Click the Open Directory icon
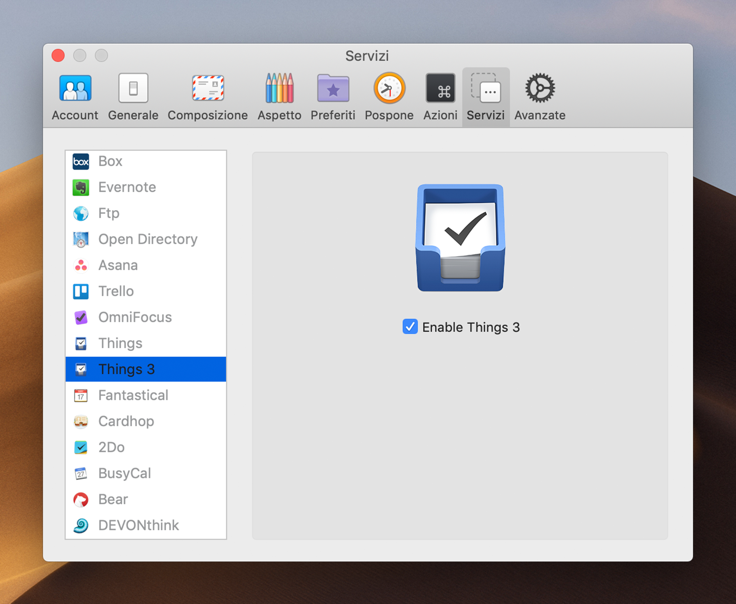This screenshot has width=736, height=604. tap(81, 239)
